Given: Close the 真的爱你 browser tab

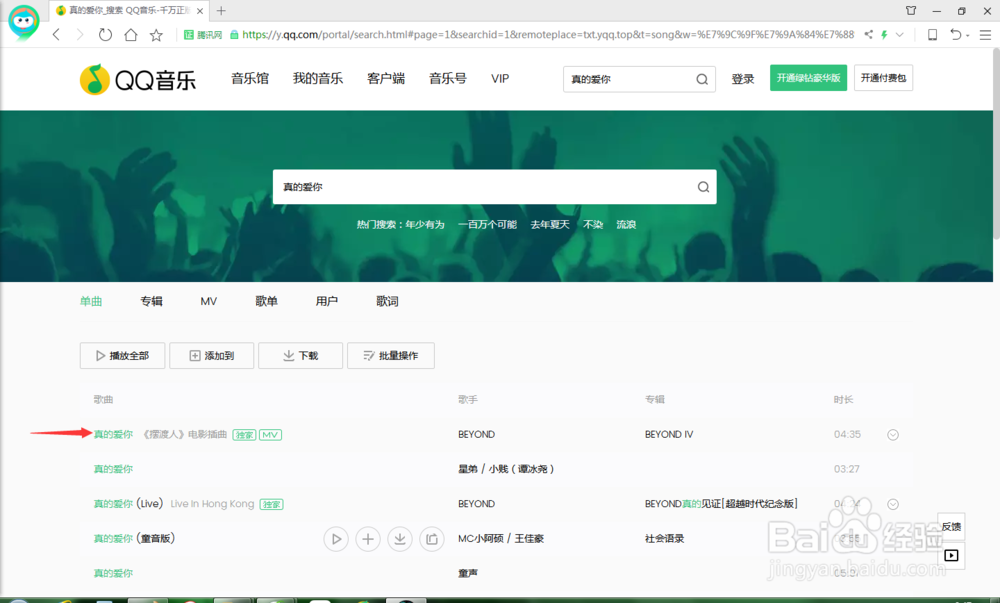Looking at the screenshot, I should coord(200,11).
